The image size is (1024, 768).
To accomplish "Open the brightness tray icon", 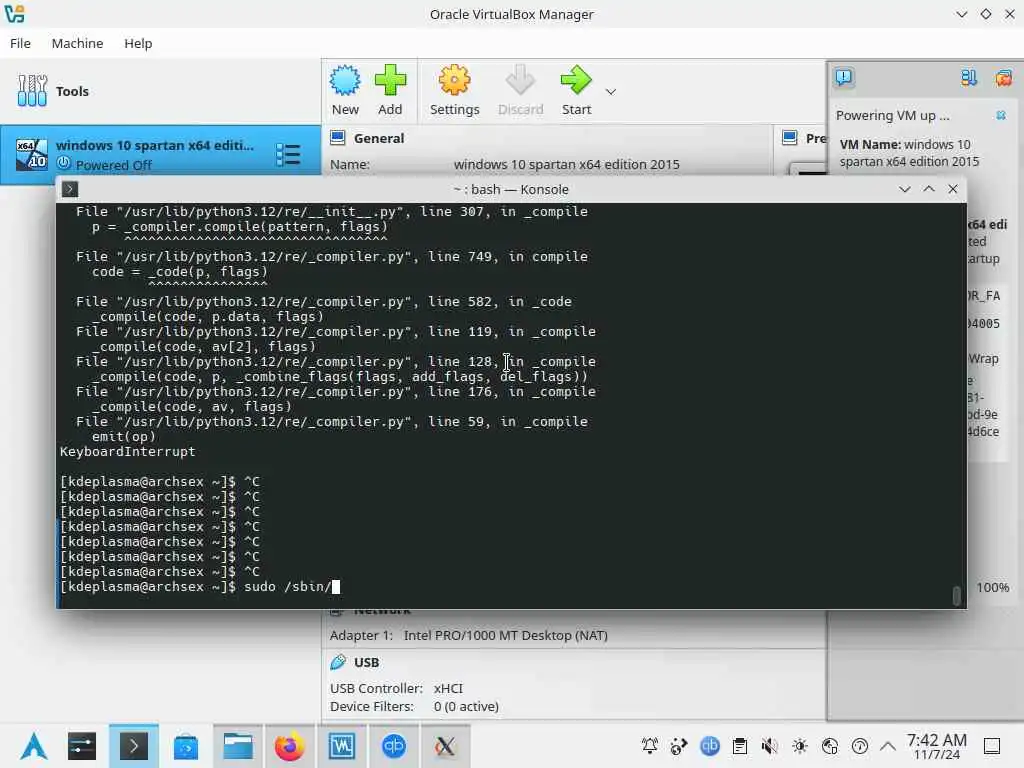I will click(800, 746).
